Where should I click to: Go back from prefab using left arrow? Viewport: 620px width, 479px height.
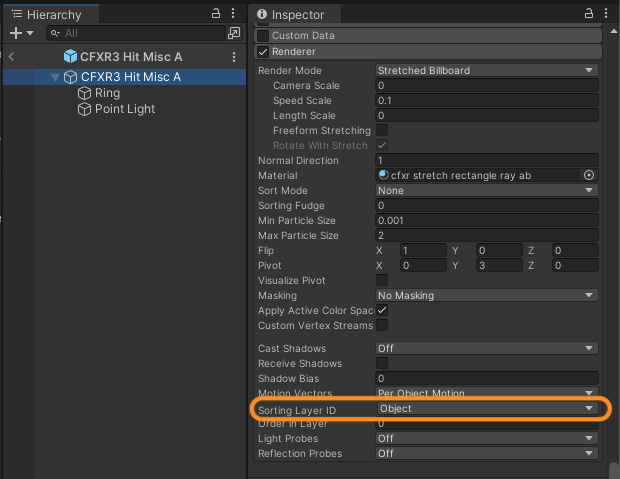click(11, 57)
